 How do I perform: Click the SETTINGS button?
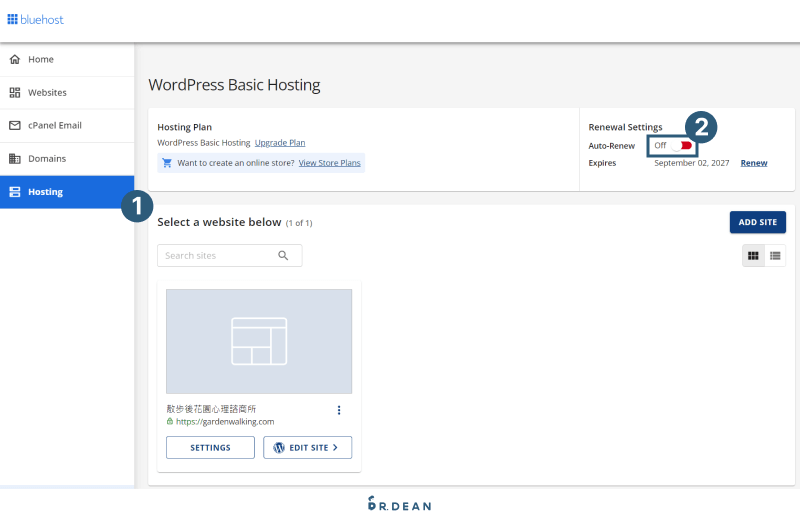point(210,447)
